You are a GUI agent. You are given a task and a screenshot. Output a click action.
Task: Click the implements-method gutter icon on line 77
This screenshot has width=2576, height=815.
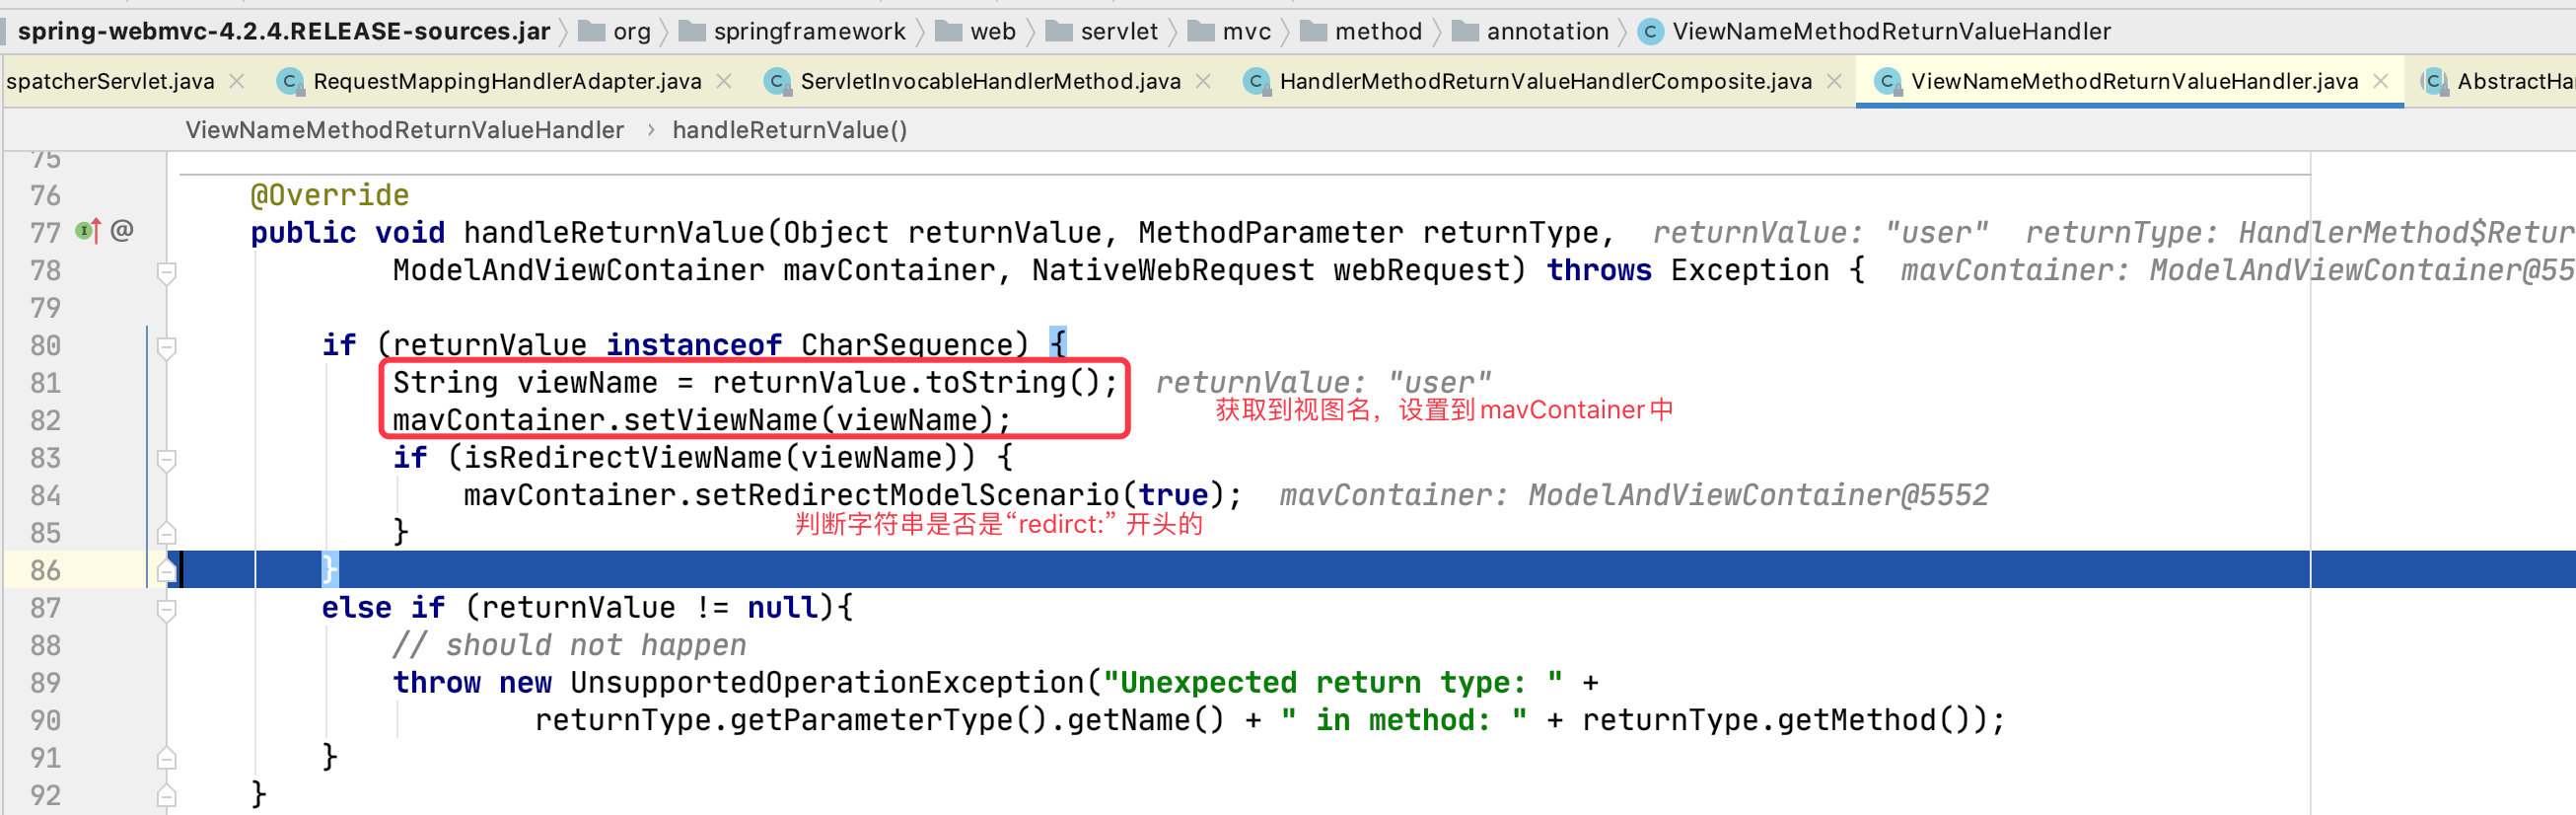pyautogui.click(x=88, y=231)
